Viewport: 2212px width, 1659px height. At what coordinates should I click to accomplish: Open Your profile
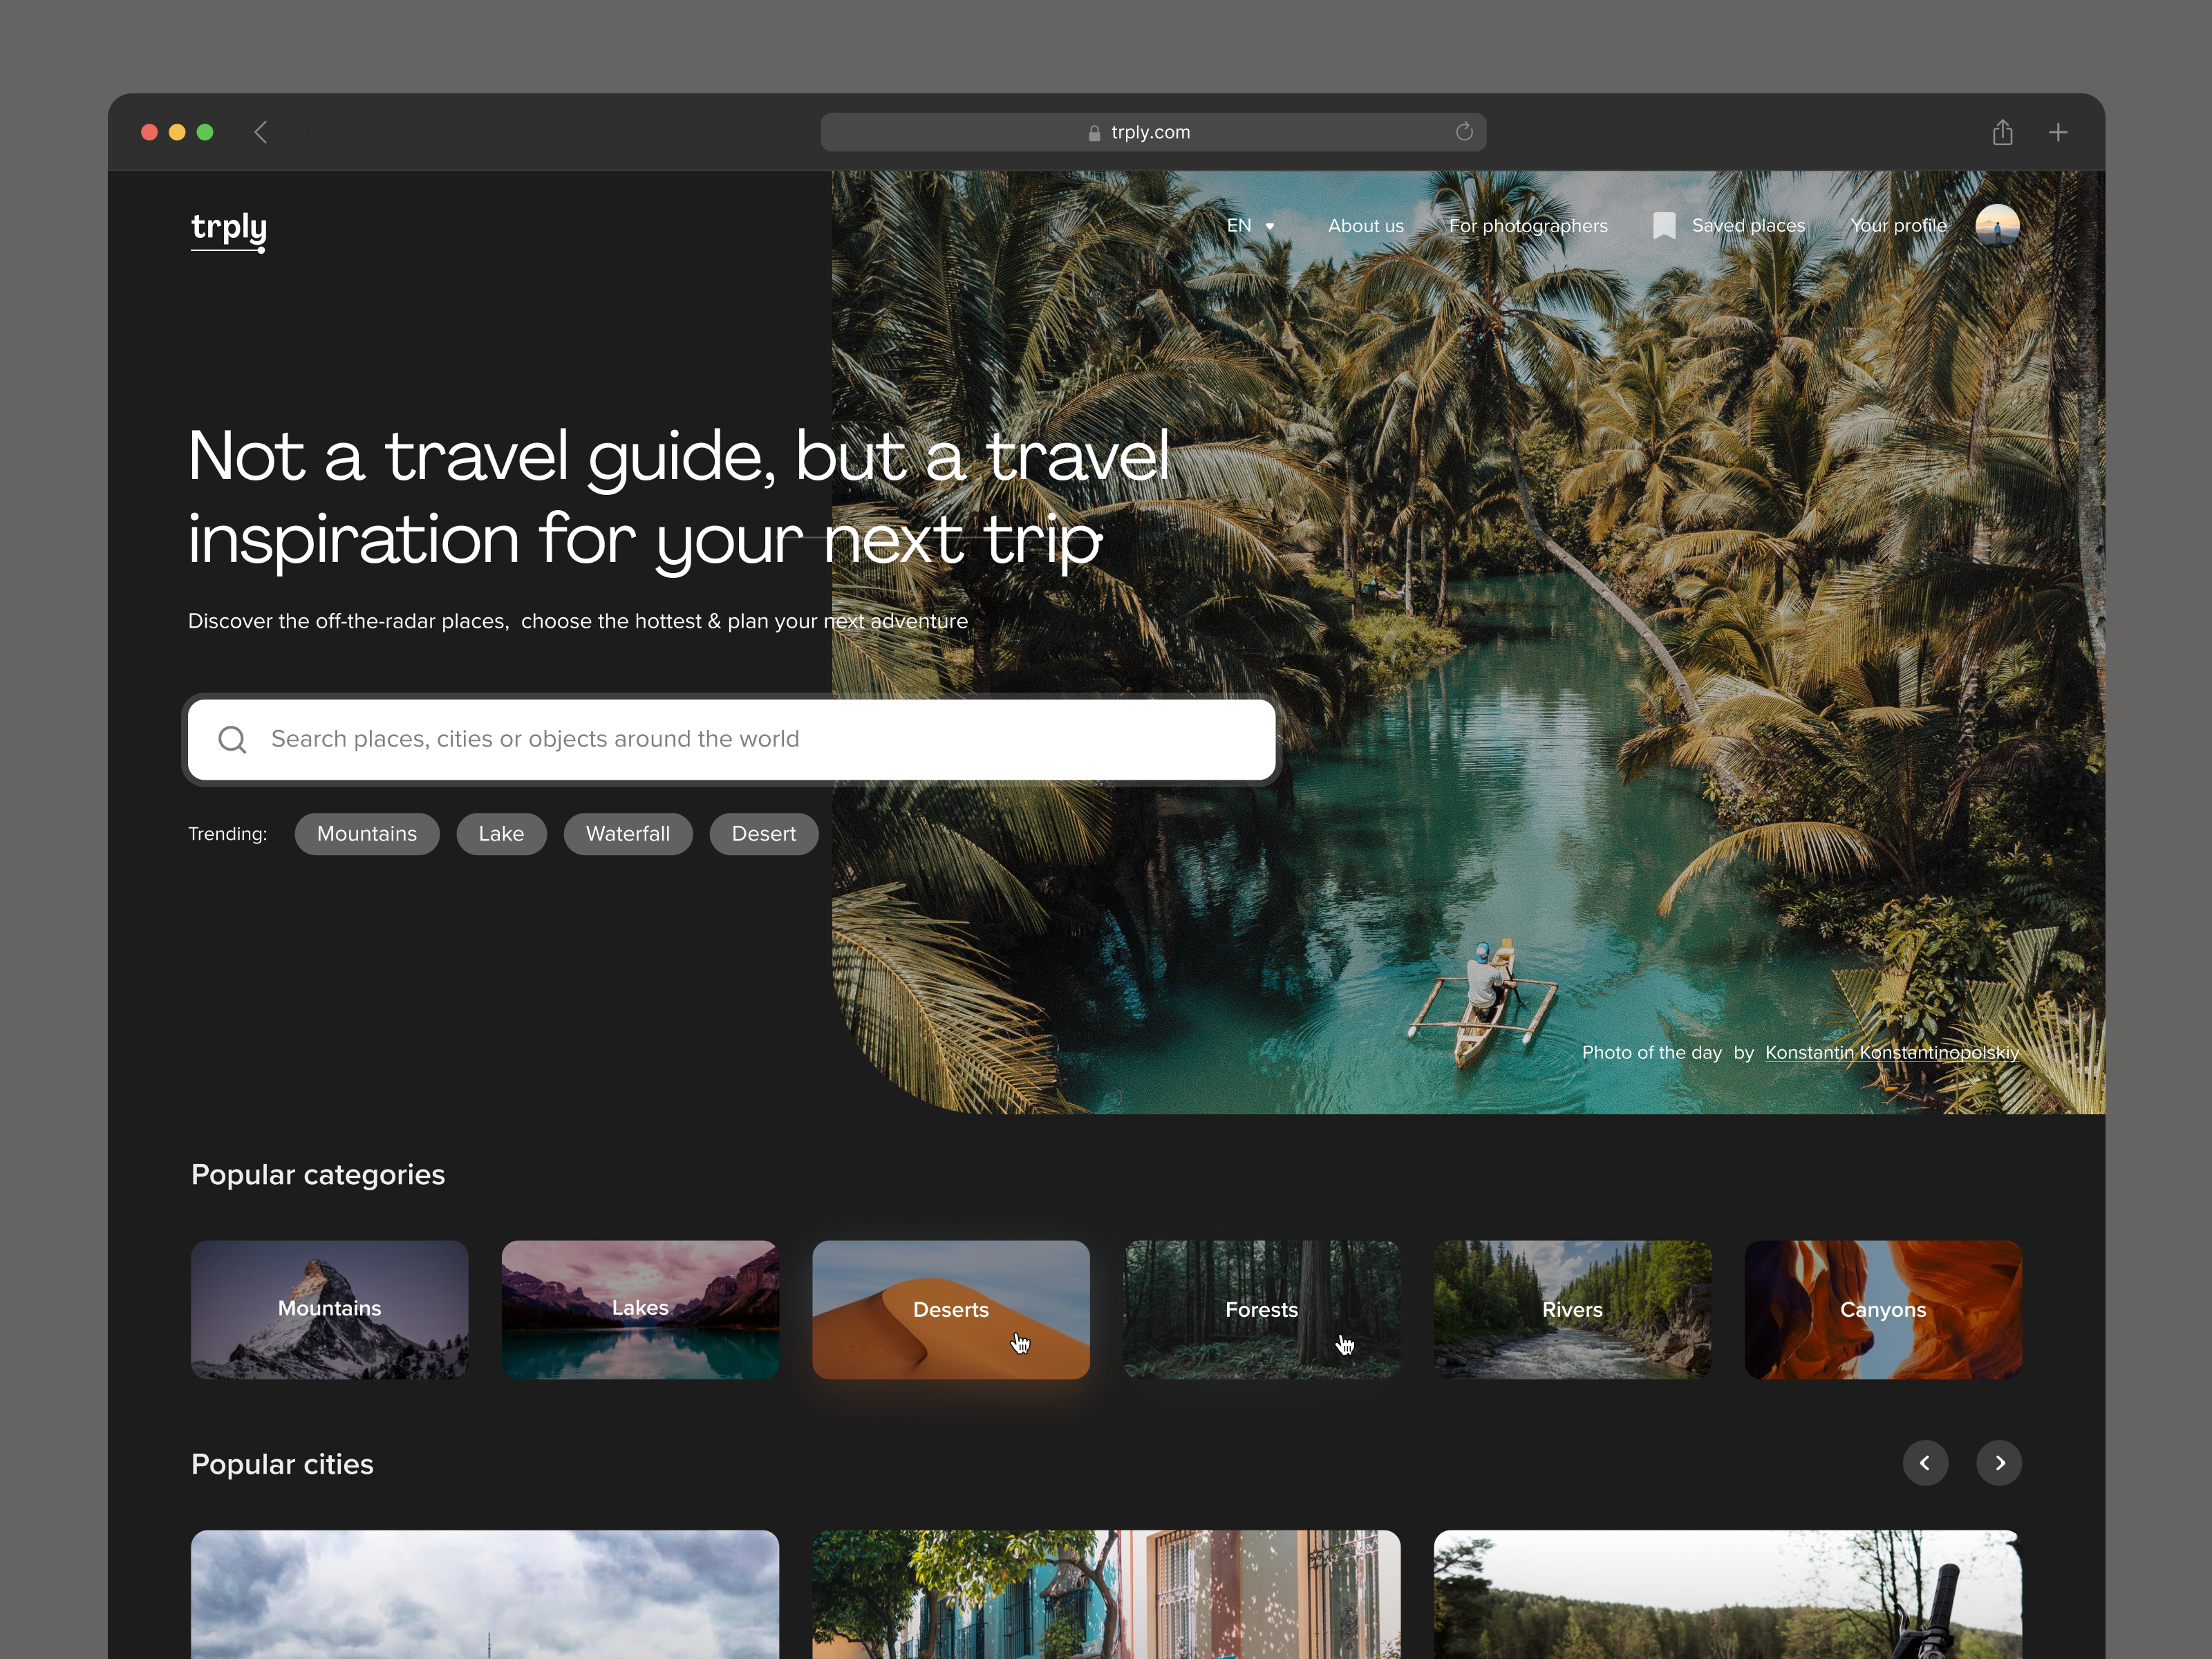tap(1898, 226)
